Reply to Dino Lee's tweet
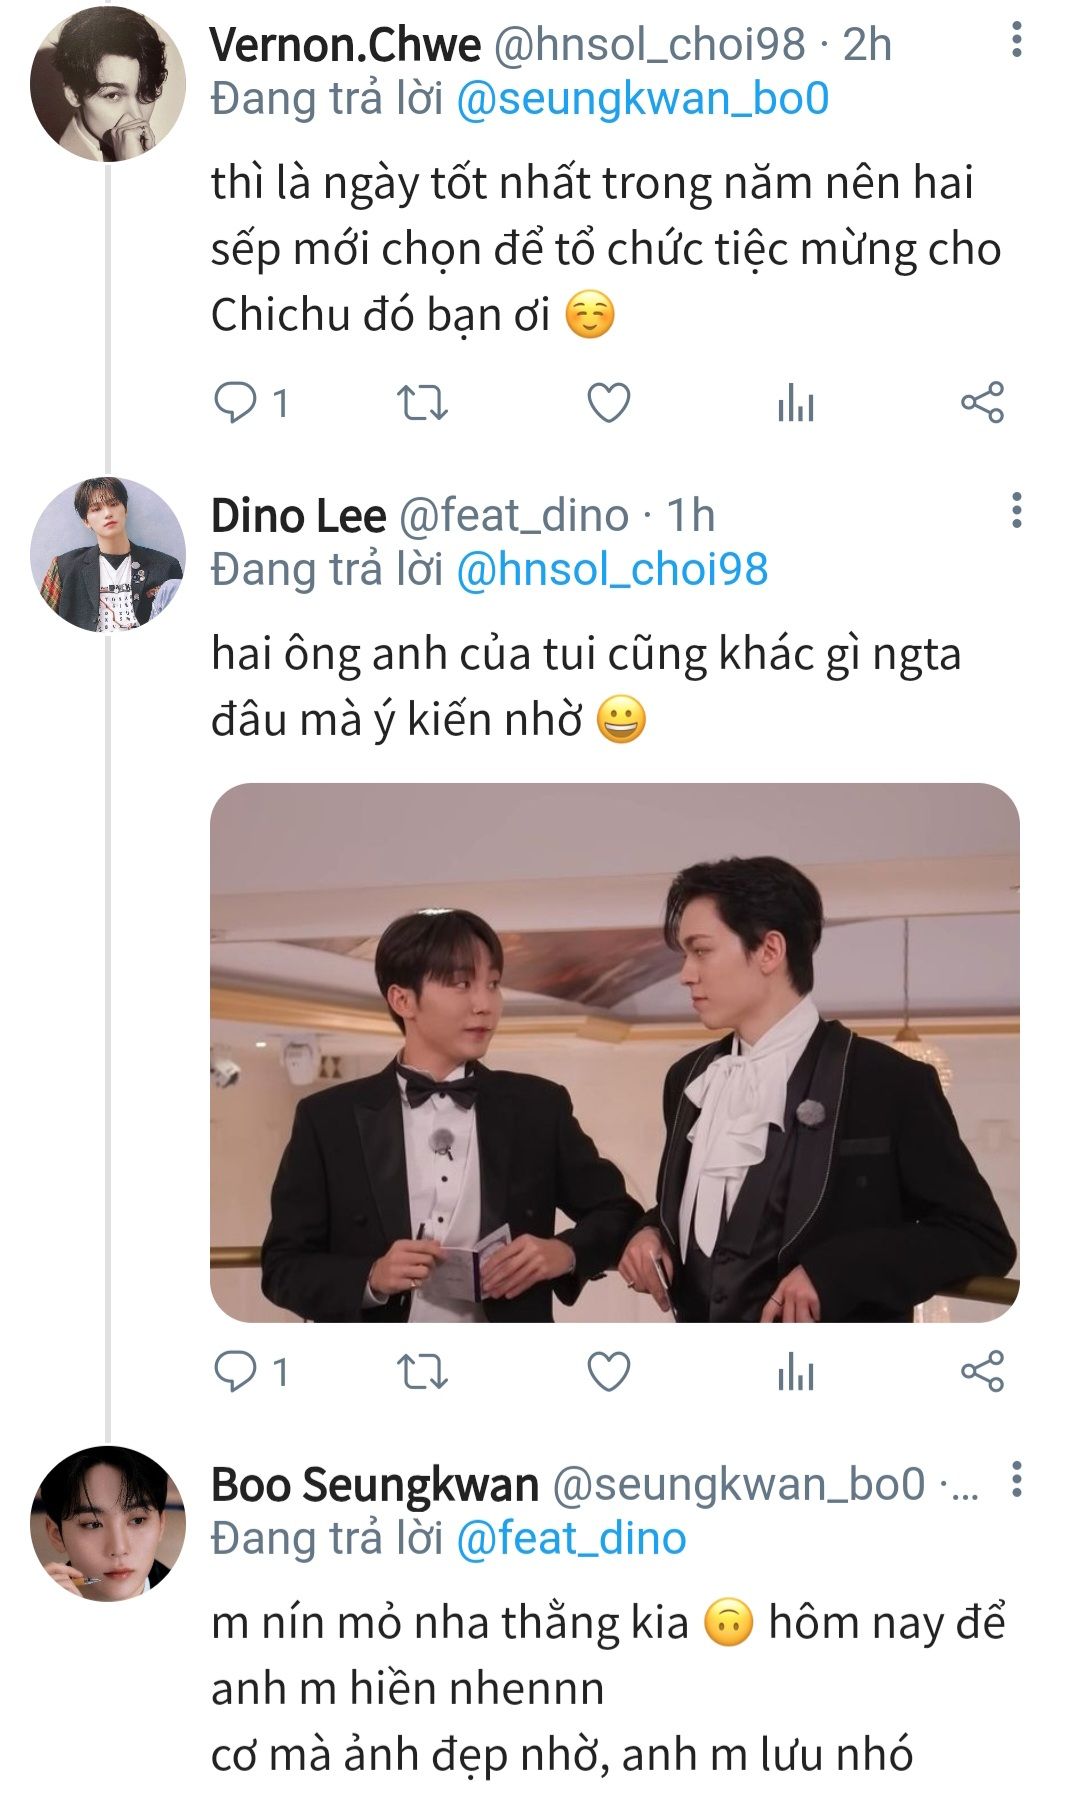The height and width of the screenshot is (1799, 1080). (x=236, y=1372)
